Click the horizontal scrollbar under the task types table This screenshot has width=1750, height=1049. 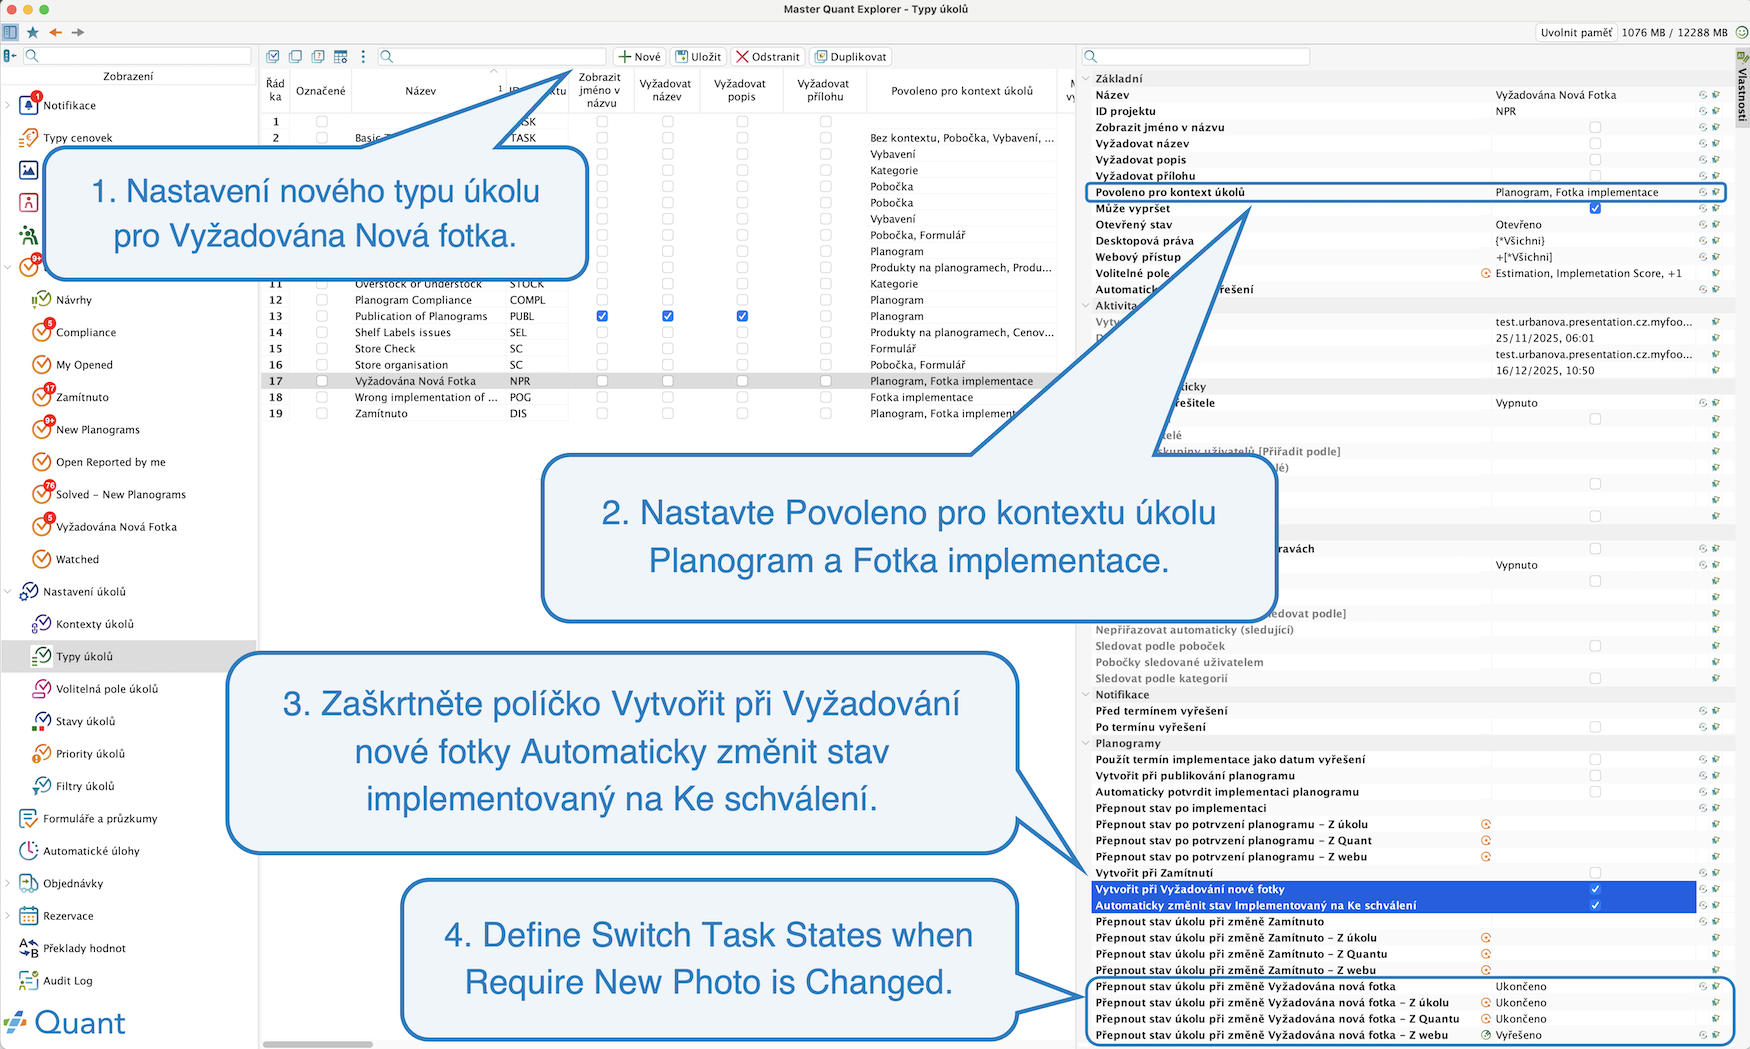tap(318, 1044)
